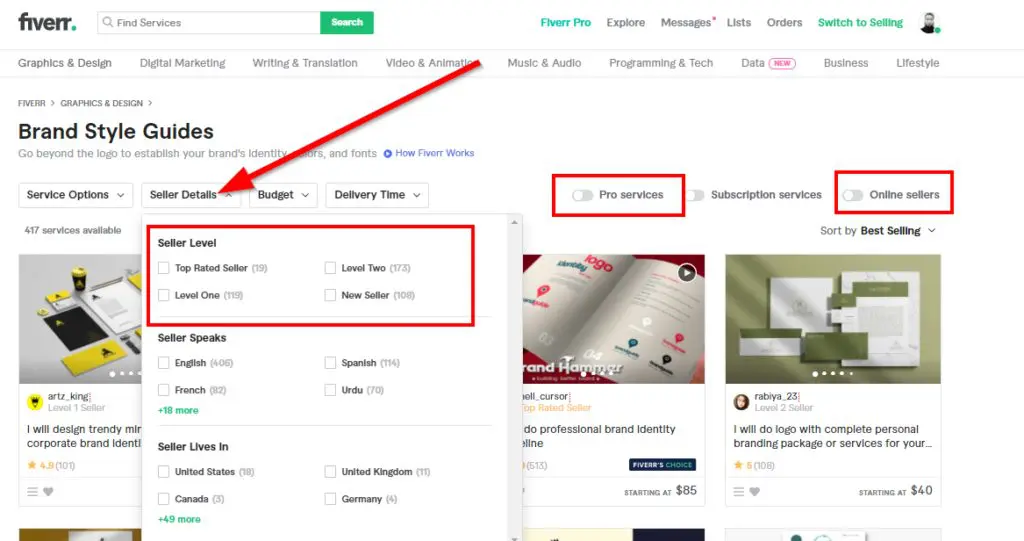Click heart icon on rabiya_23 gig
The height and width of the screenshot is (541, 1024).
point(754,491)
